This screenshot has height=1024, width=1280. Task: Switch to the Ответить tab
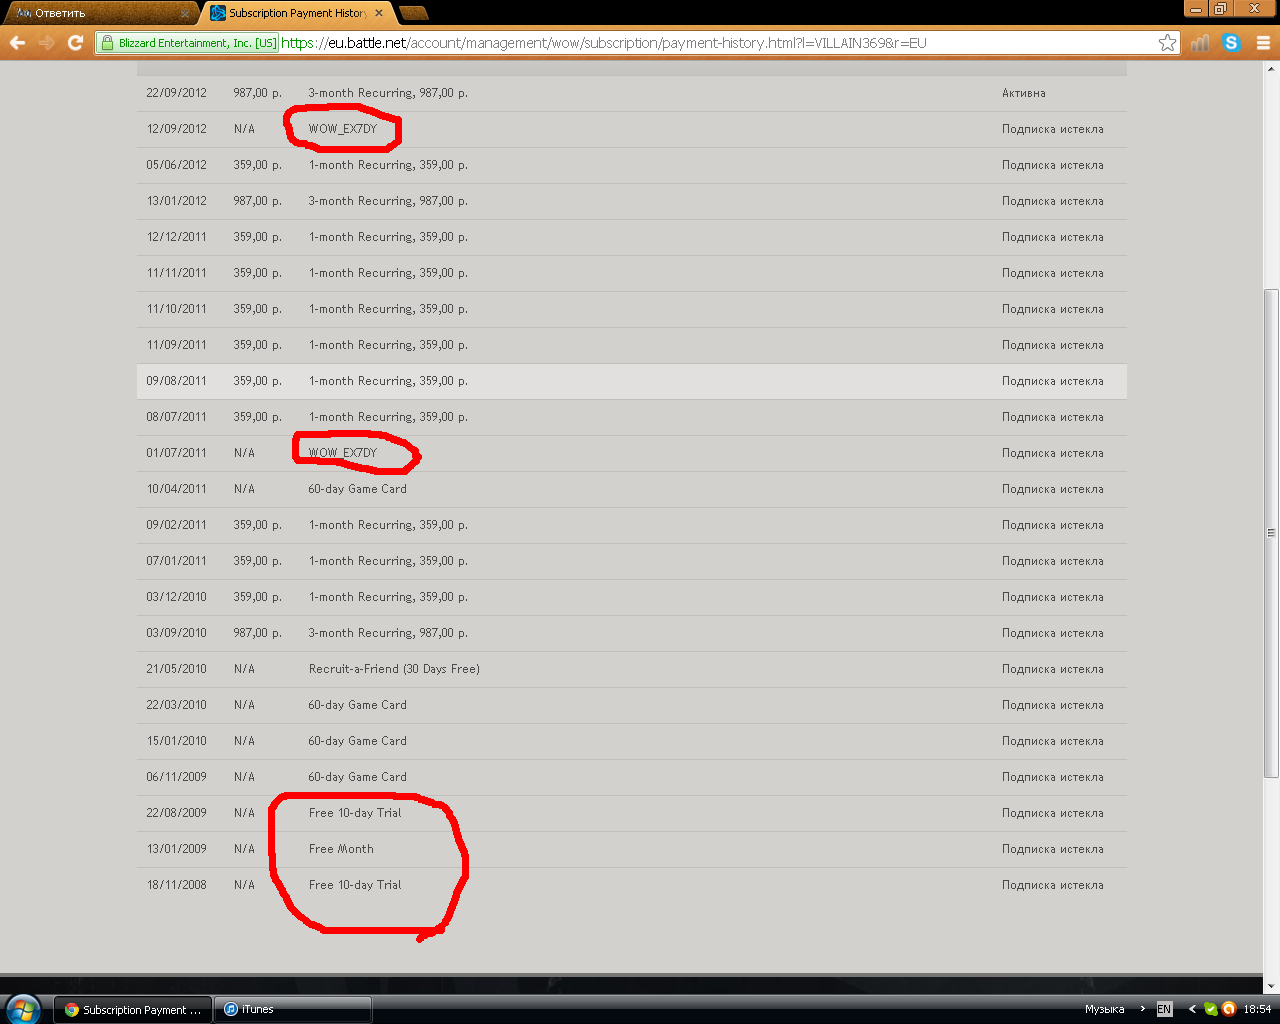(100, 13)
